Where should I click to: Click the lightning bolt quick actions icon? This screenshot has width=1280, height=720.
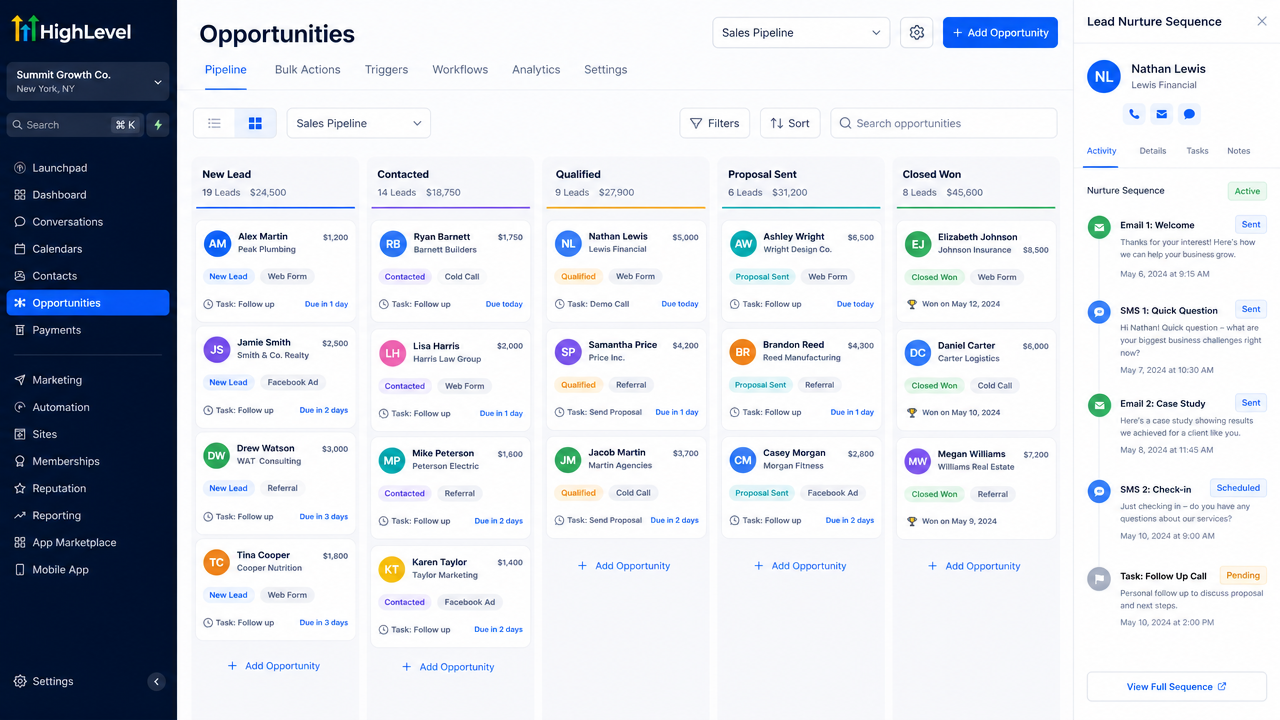coord(158,125)
